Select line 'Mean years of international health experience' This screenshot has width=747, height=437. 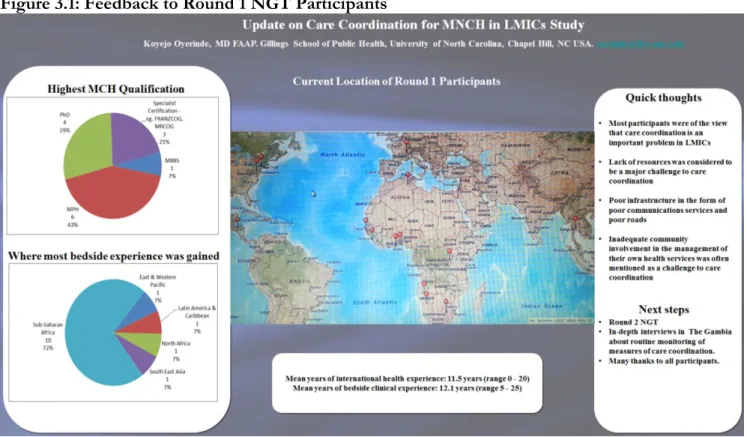(407, 379)
